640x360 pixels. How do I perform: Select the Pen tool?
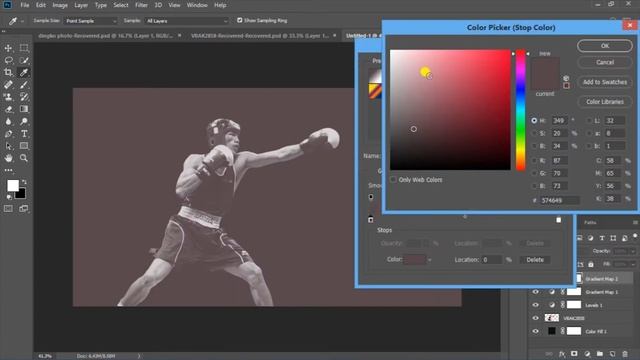[x=8, y=134]
